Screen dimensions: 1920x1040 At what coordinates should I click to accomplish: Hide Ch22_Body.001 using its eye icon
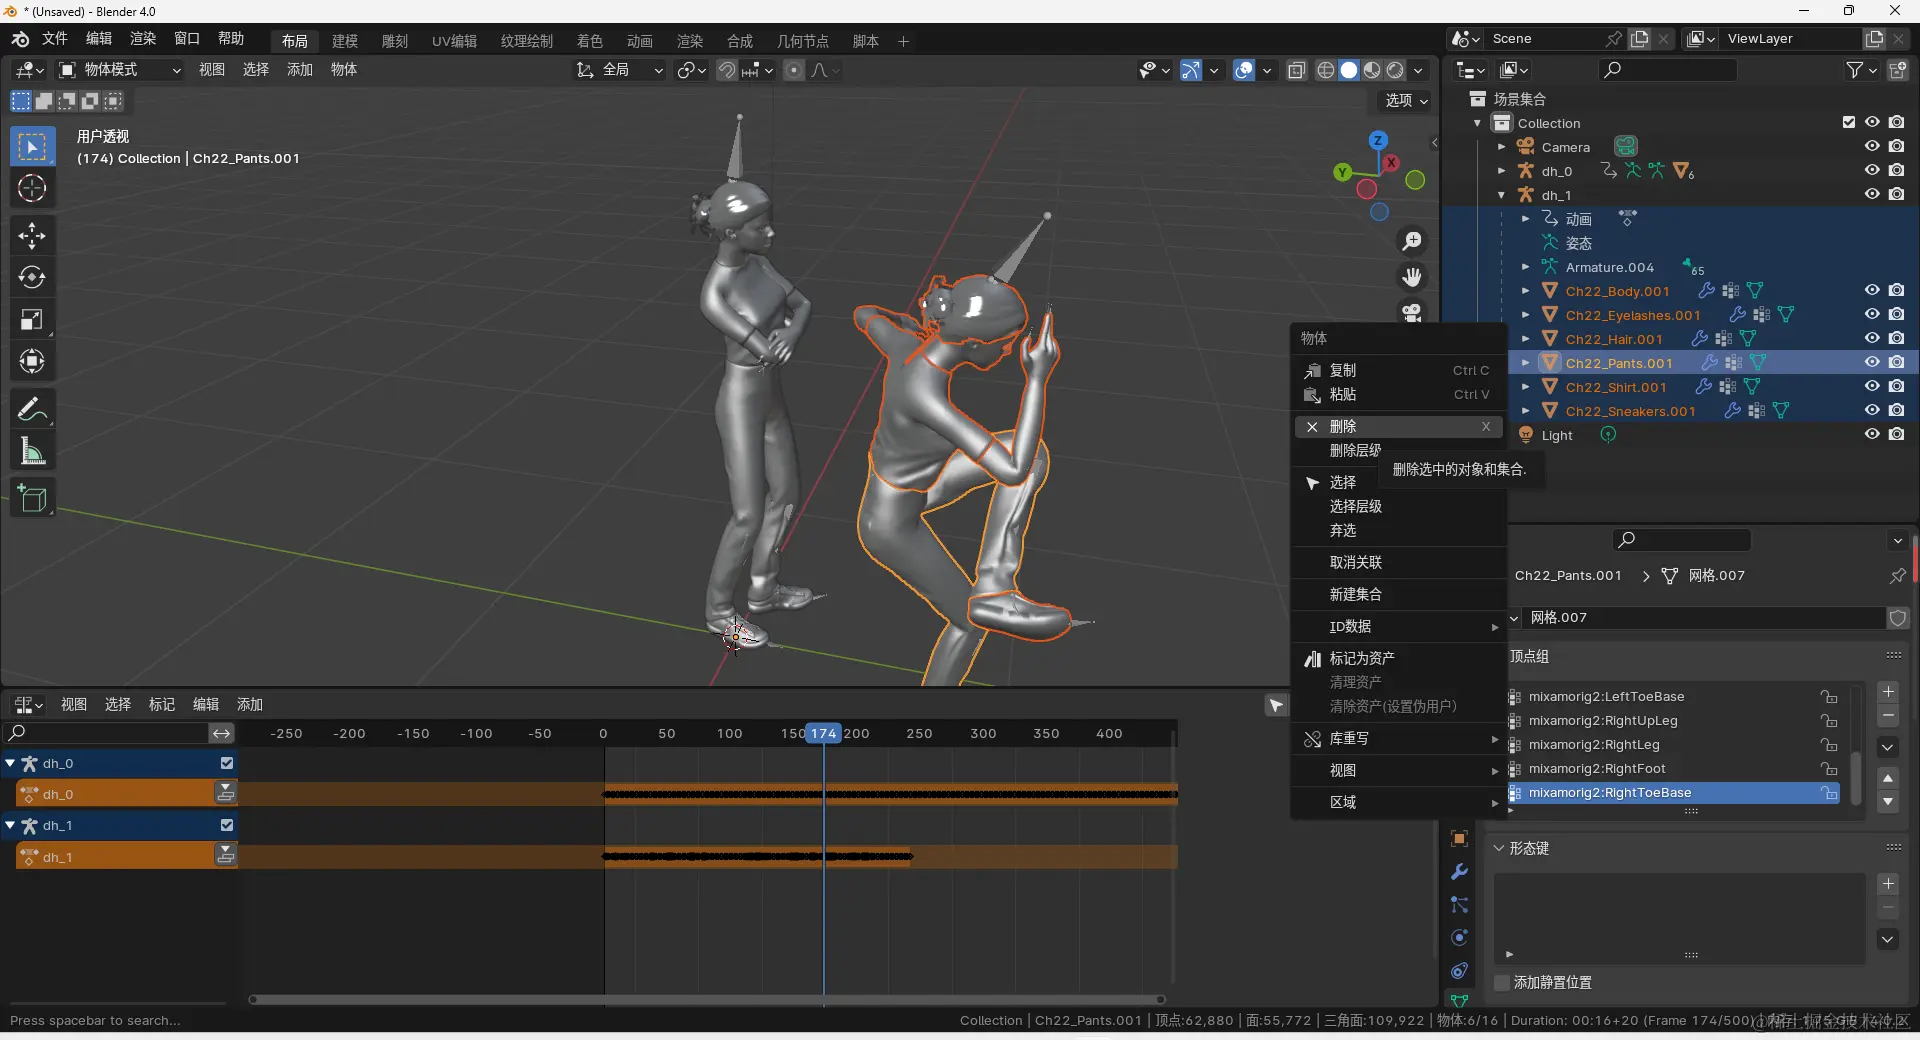tap(1872, 291)
